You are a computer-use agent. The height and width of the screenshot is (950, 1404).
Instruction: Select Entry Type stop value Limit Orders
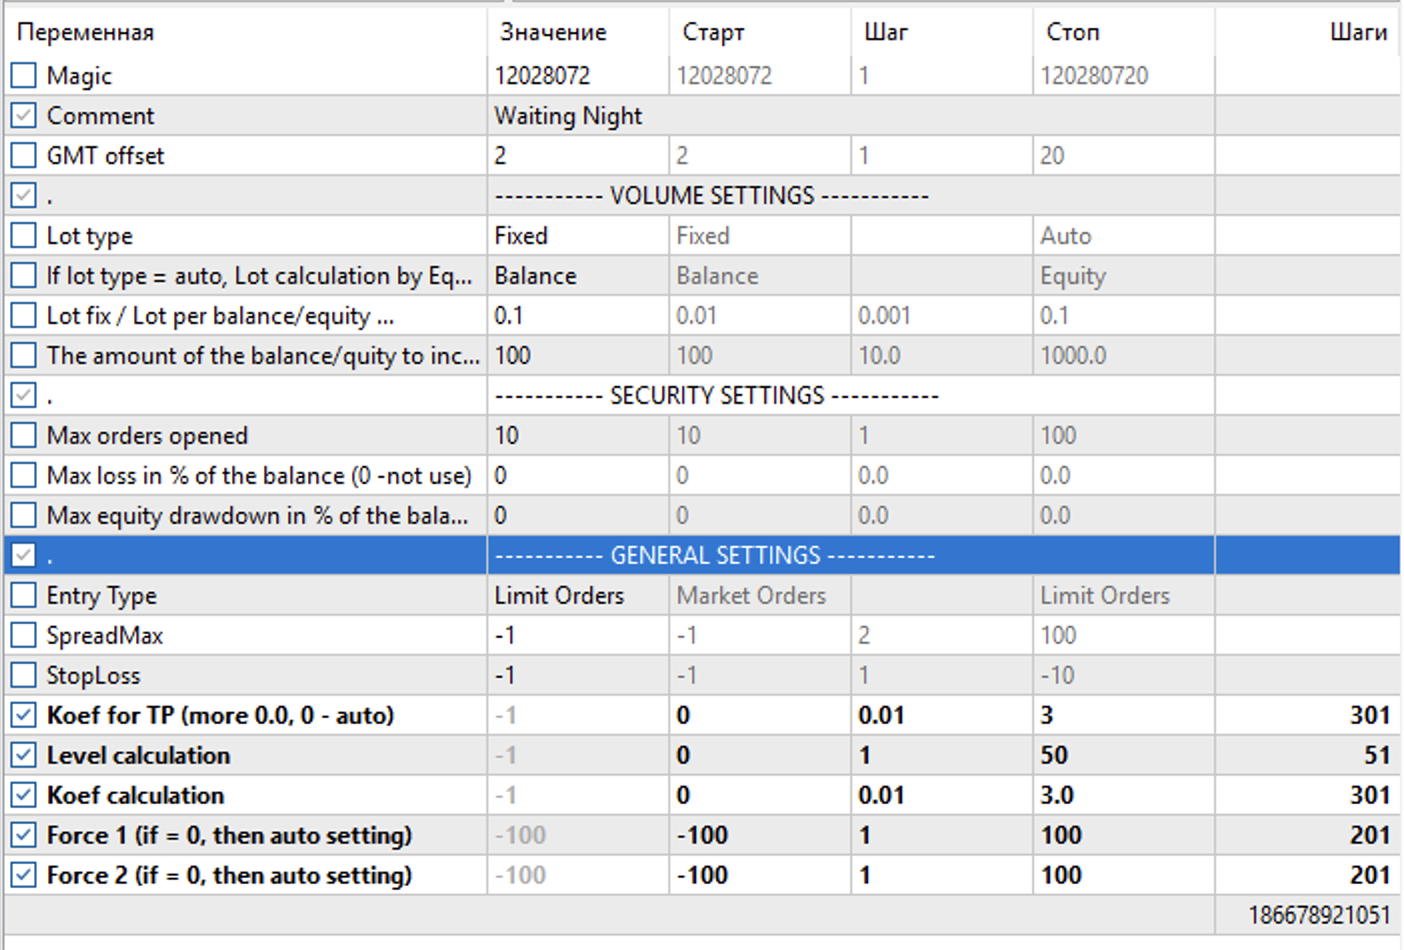pyautogui.click(x=1124, y=595)
